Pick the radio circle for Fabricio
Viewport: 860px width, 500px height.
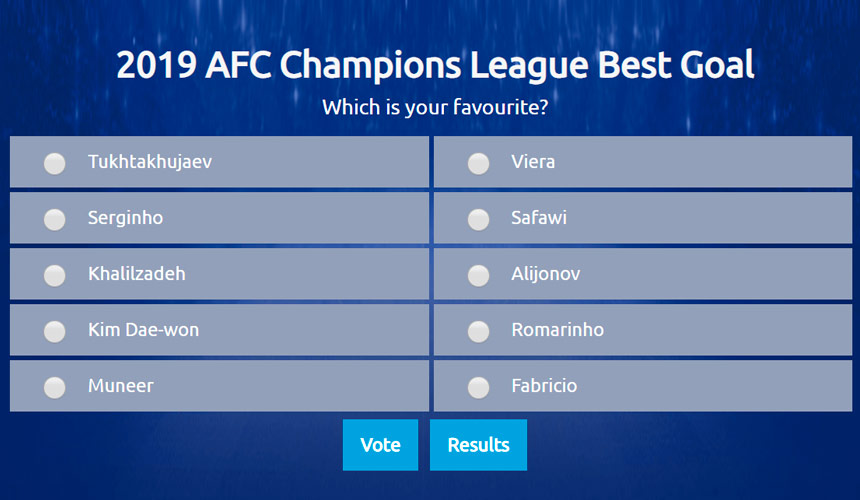tap(479, 387)
